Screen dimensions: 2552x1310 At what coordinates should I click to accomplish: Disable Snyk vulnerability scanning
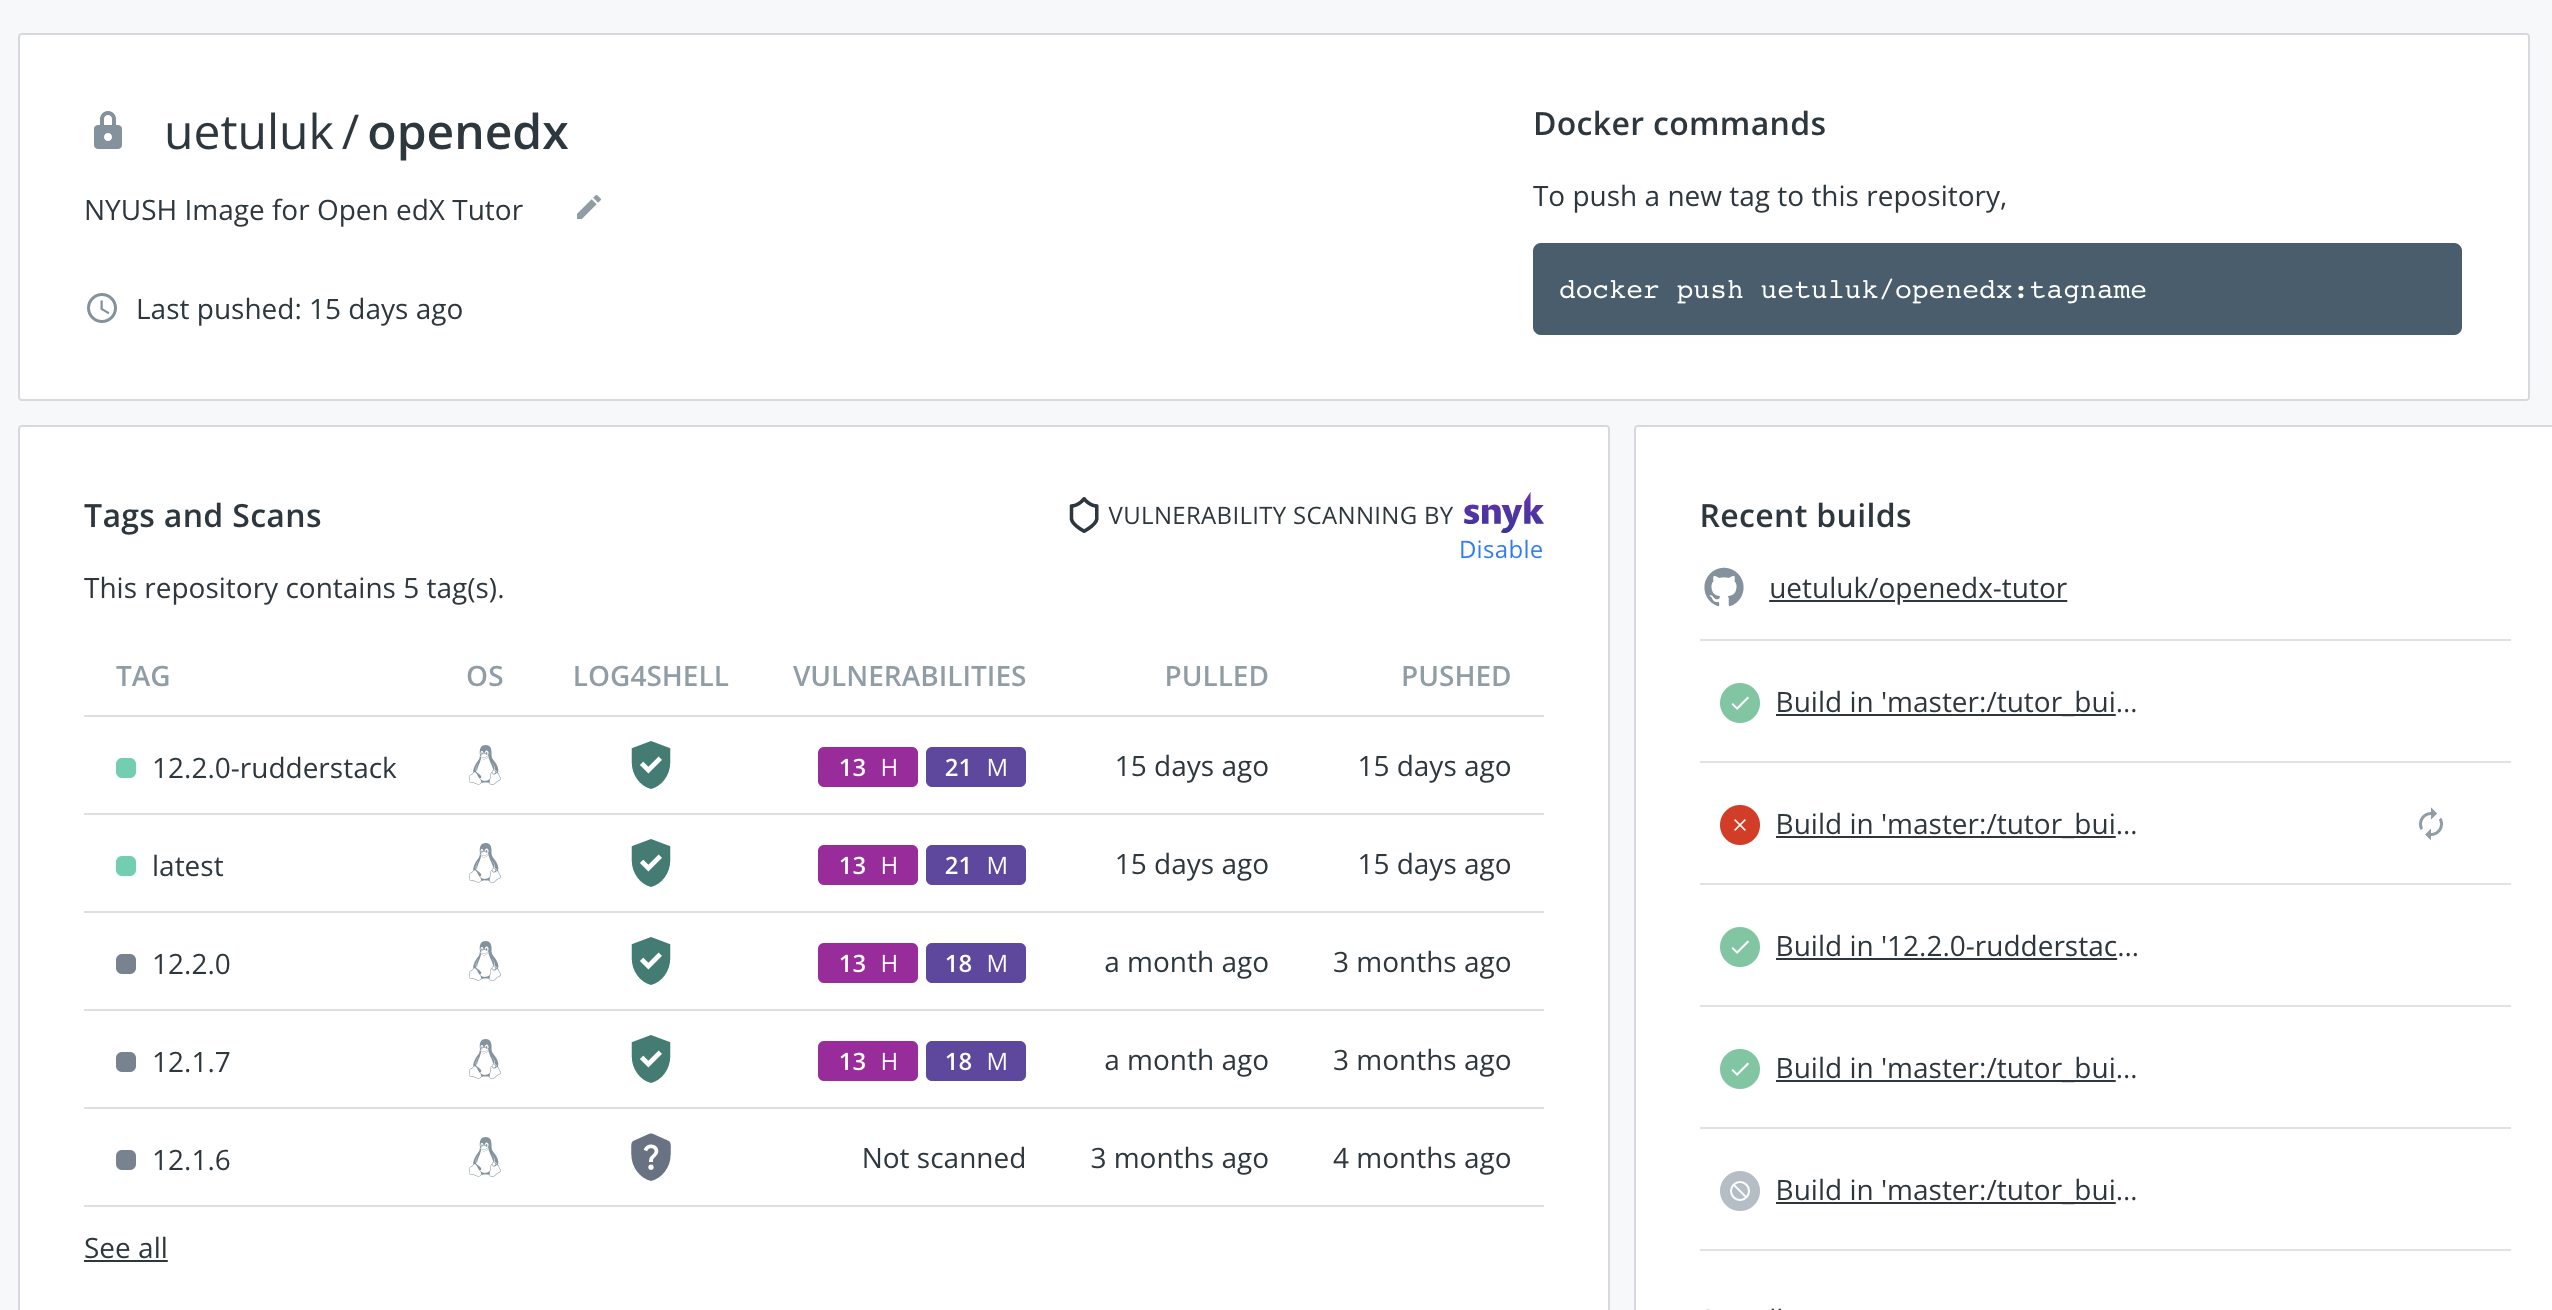(1501, 550)
